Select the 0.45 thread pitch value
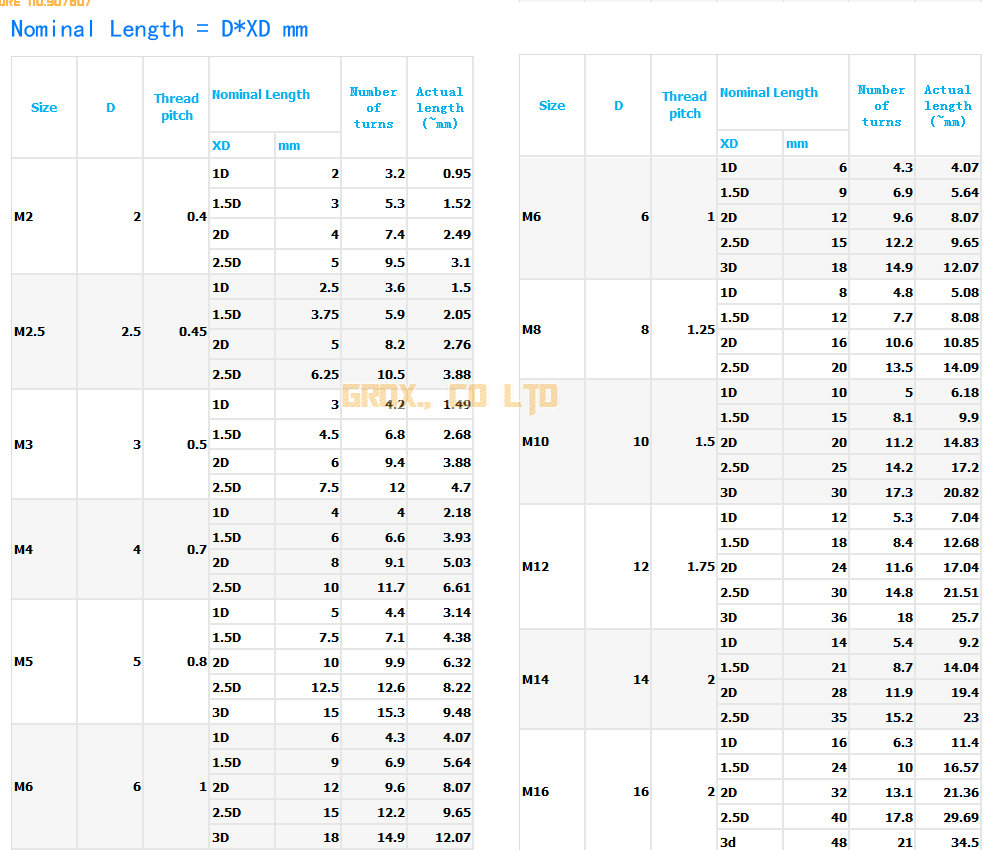1000x850 pixels. point(192,331)
